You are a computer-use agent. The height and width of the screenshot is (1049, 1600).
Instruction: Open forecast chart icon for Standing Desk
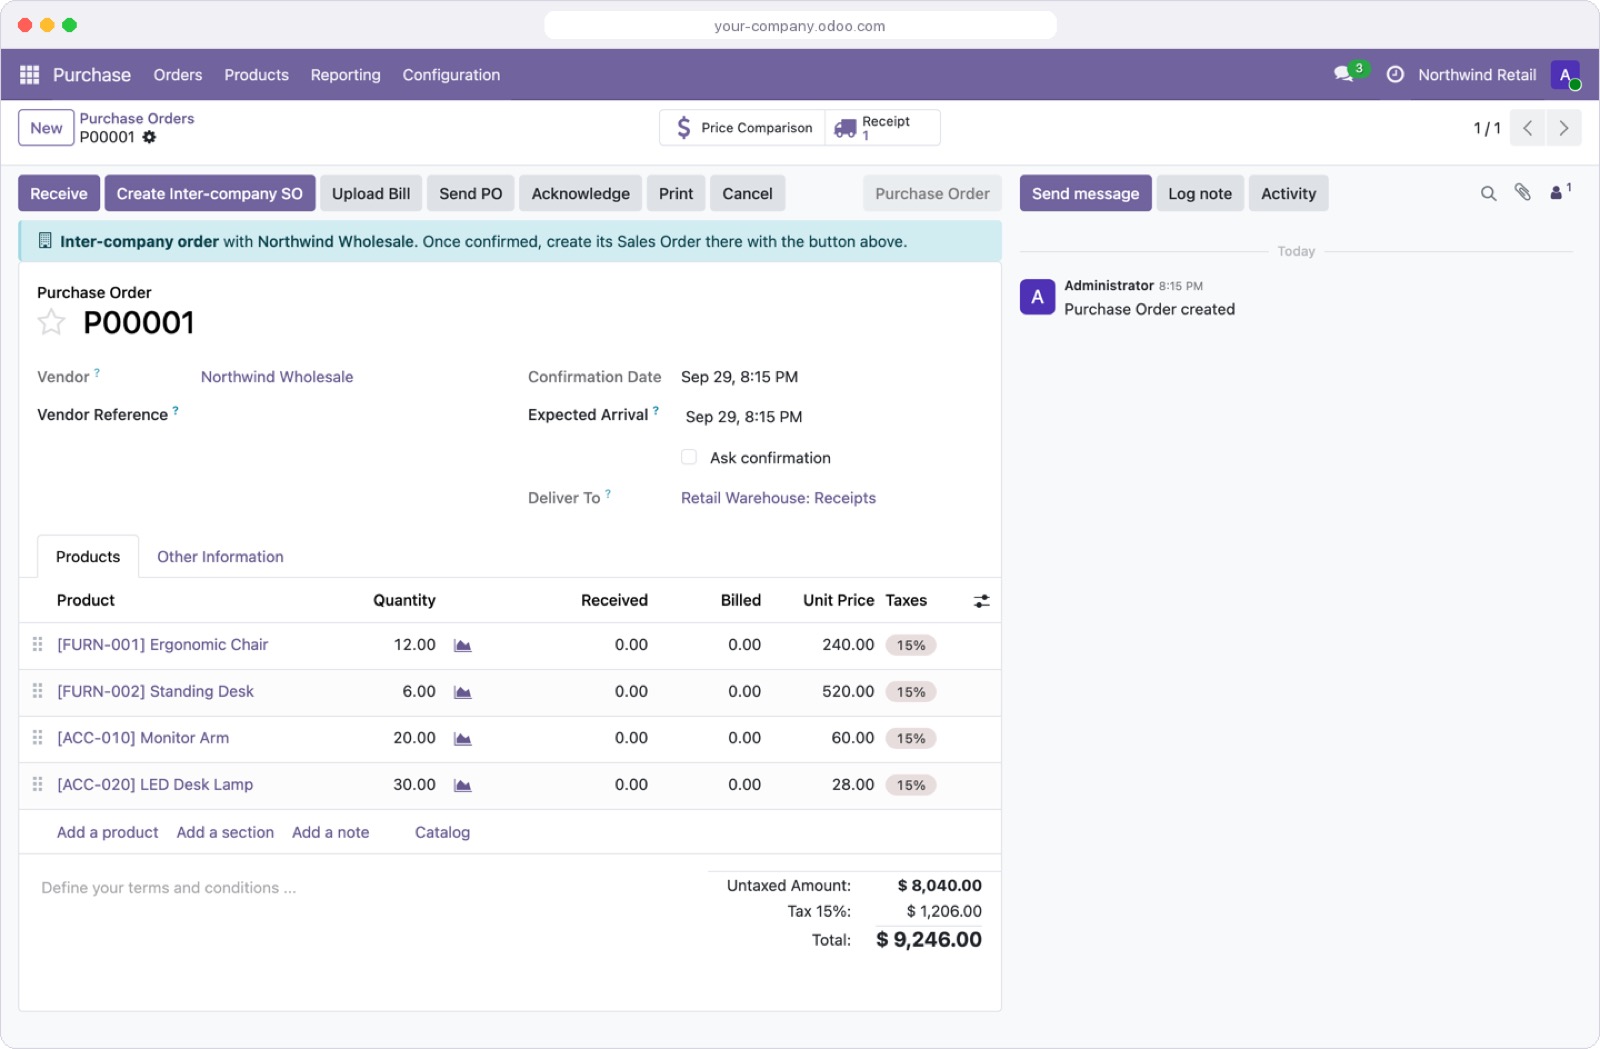click(x=462, y=692)
